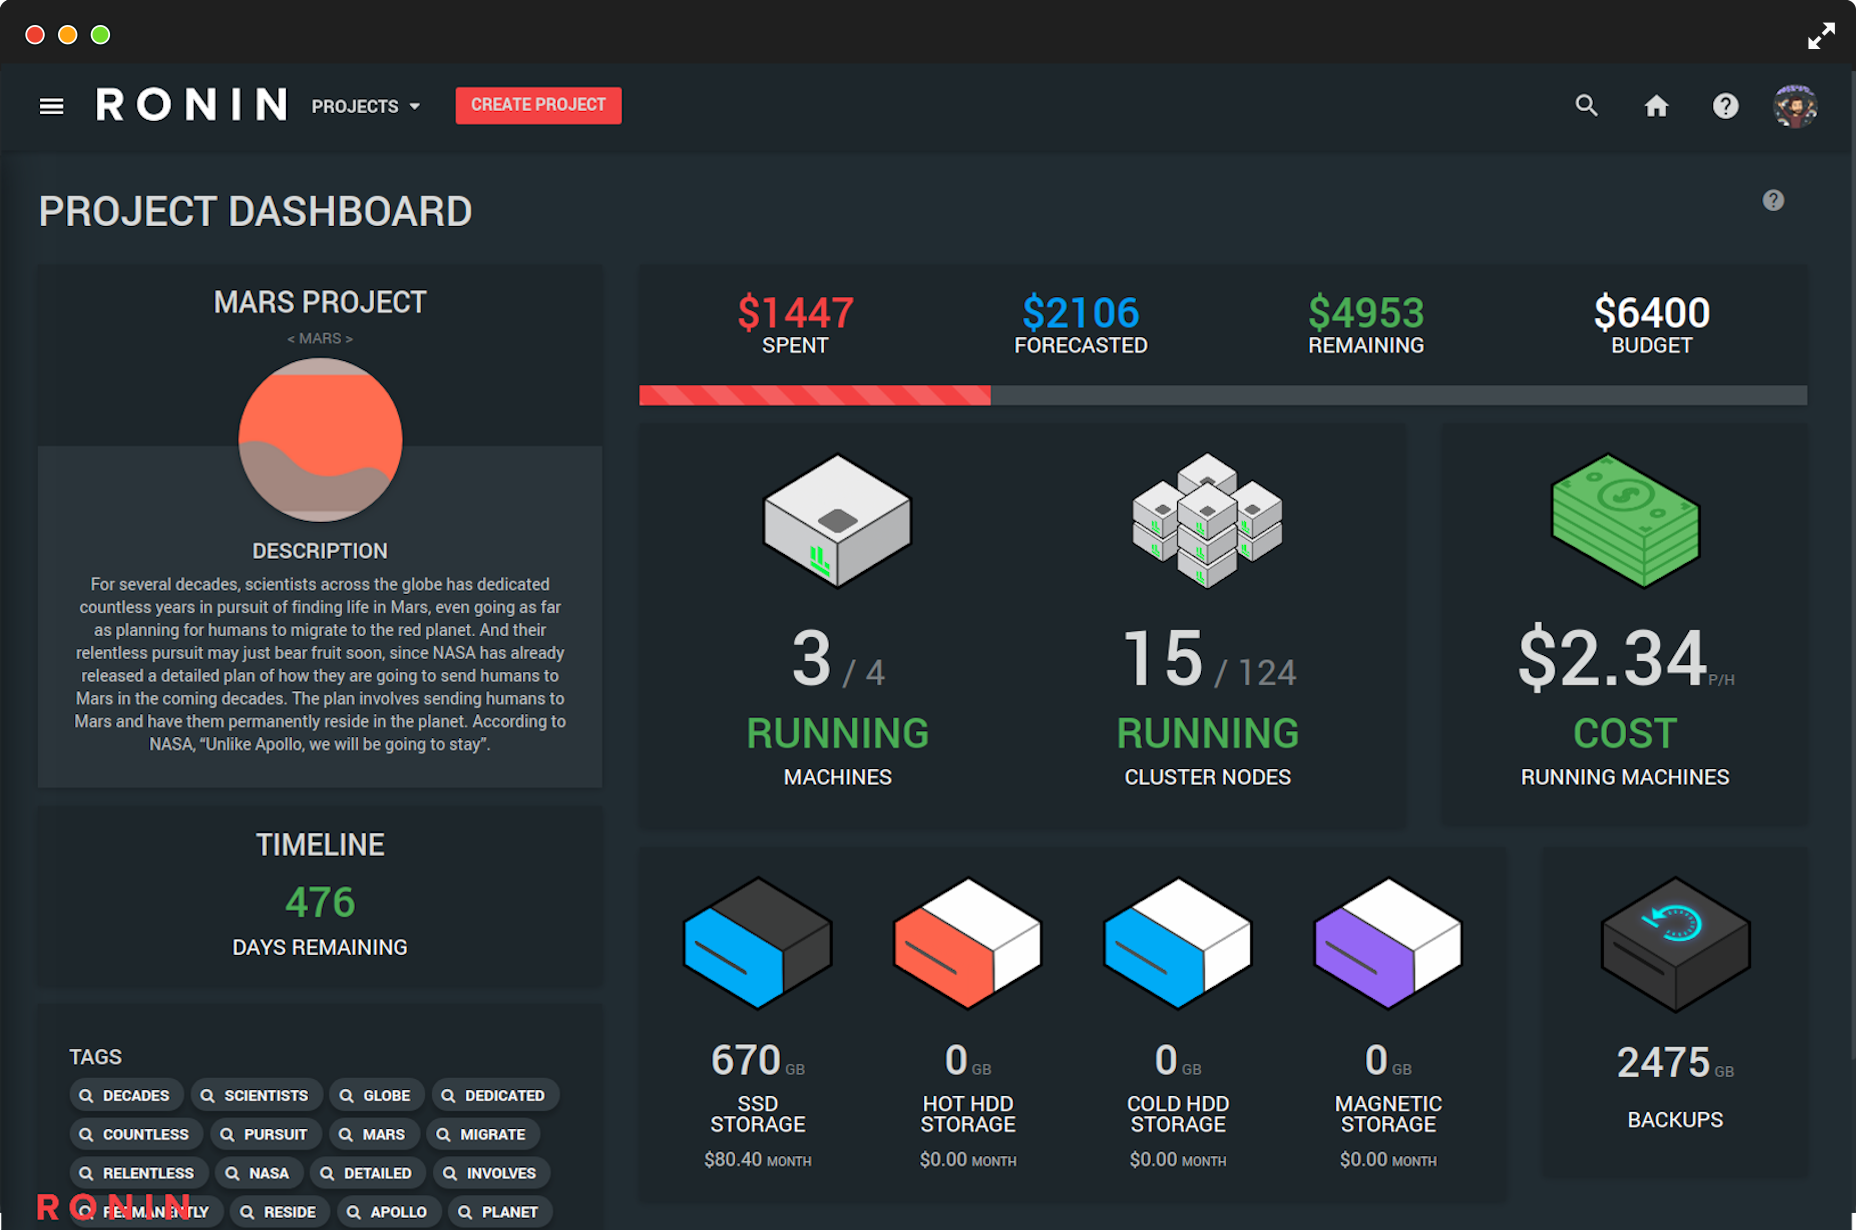Go to home via house icon

point(1656,106)
